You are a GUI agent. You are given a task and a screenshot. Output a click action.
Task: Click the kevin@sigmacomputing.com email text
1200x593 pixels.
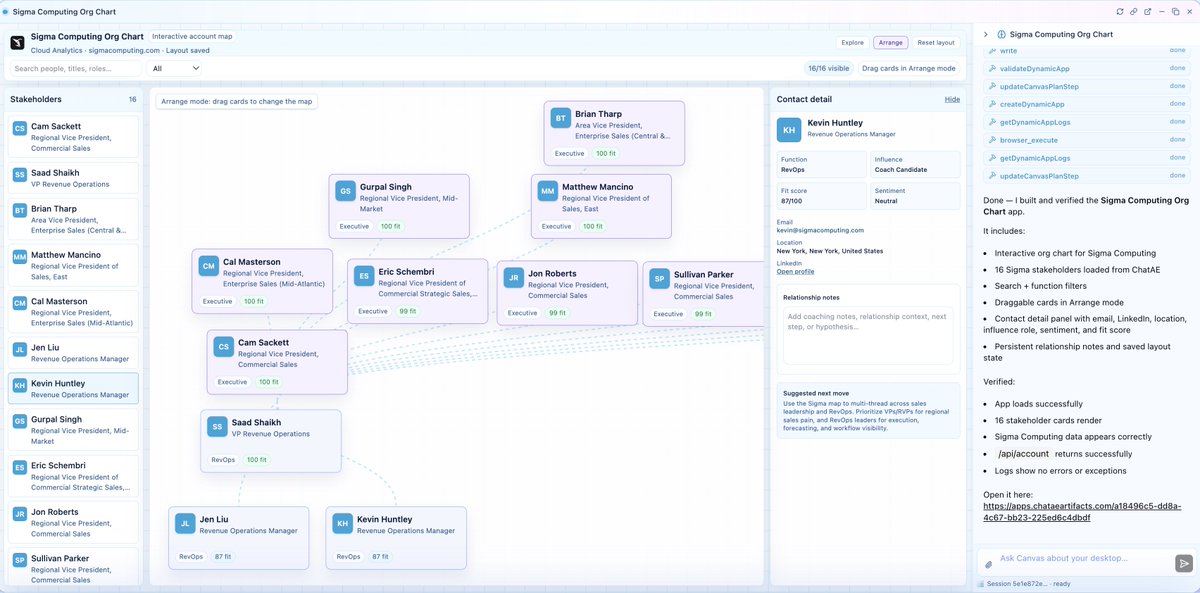820,230
